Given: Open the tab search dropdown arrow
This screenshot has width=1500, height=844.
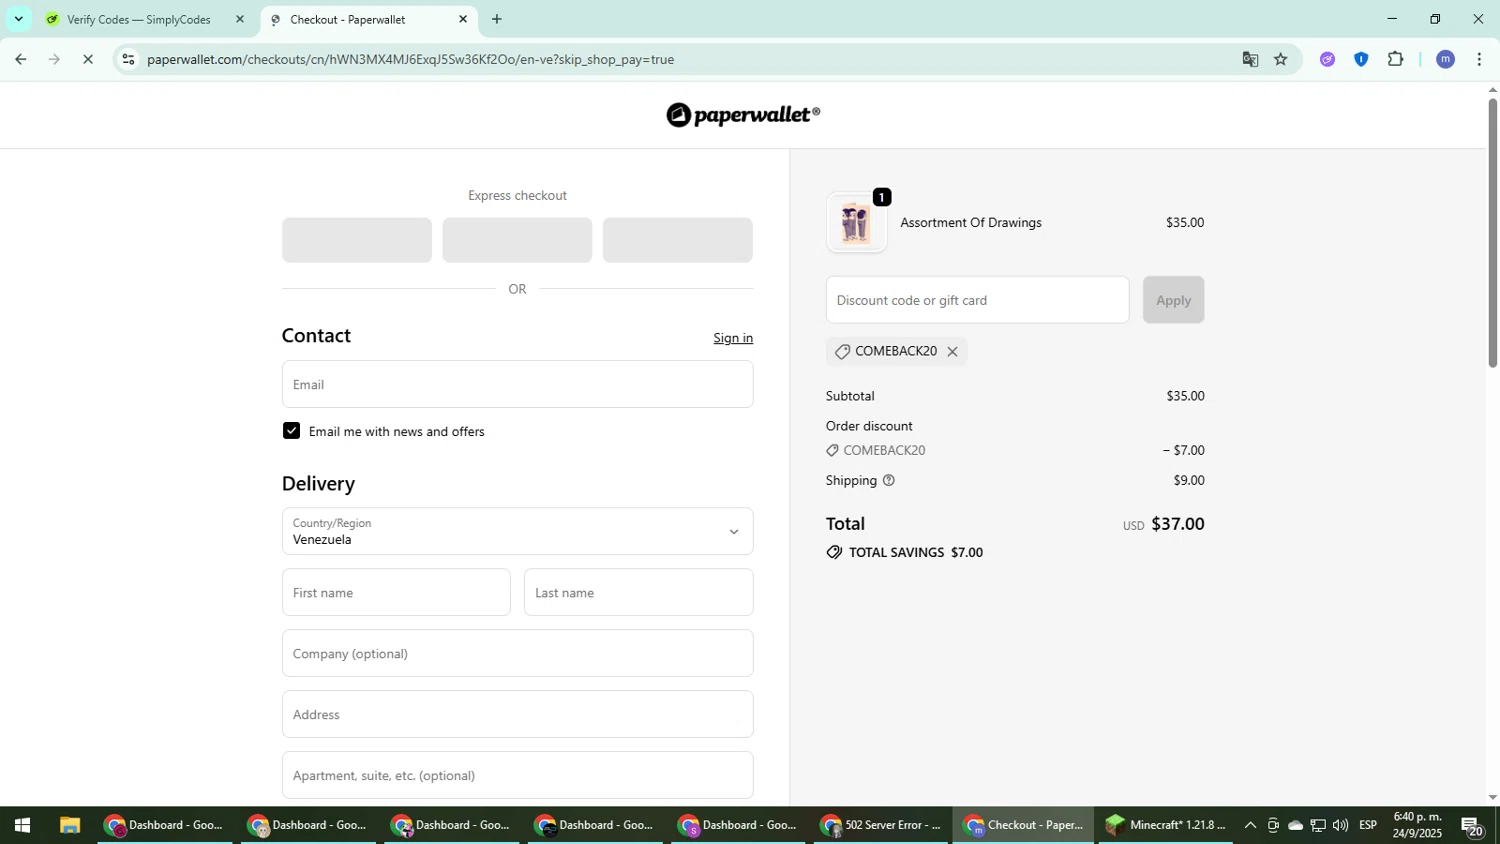Looking at the screenshot, I should 18,19.
